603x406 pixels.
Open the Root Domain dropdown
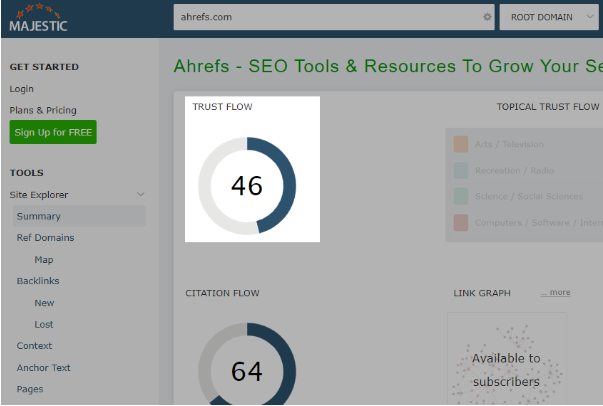tap(549, 17)
